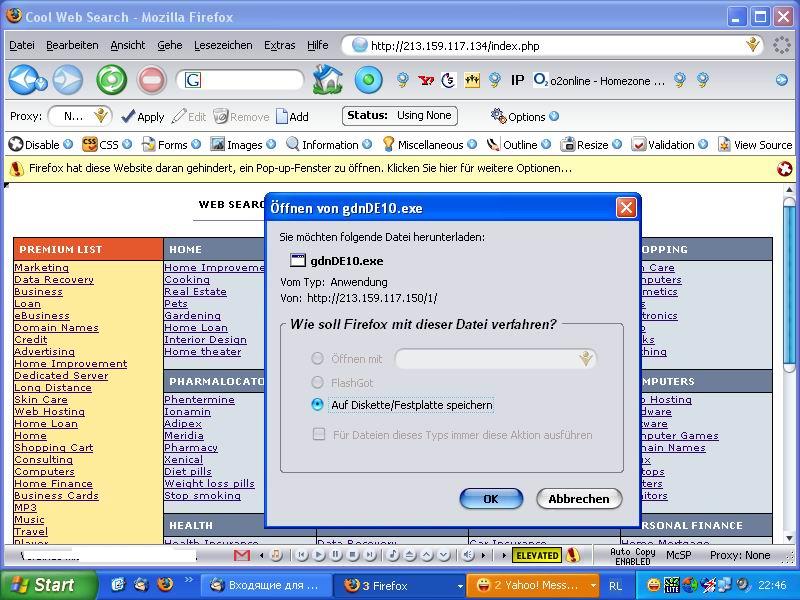Select the 'Auf Diskette/Festplatte speichern' radio option

tap(317, 405)
